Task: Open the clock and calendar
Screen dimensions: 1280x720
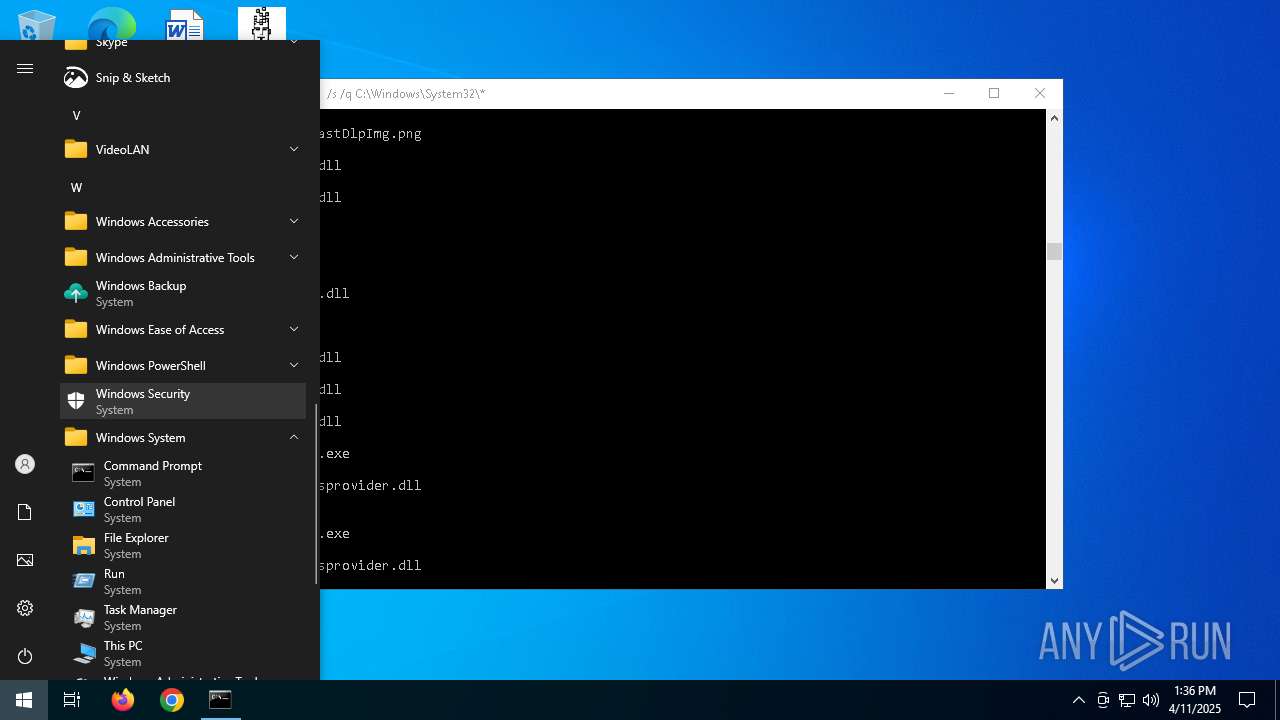Action: coord(1195,700)
